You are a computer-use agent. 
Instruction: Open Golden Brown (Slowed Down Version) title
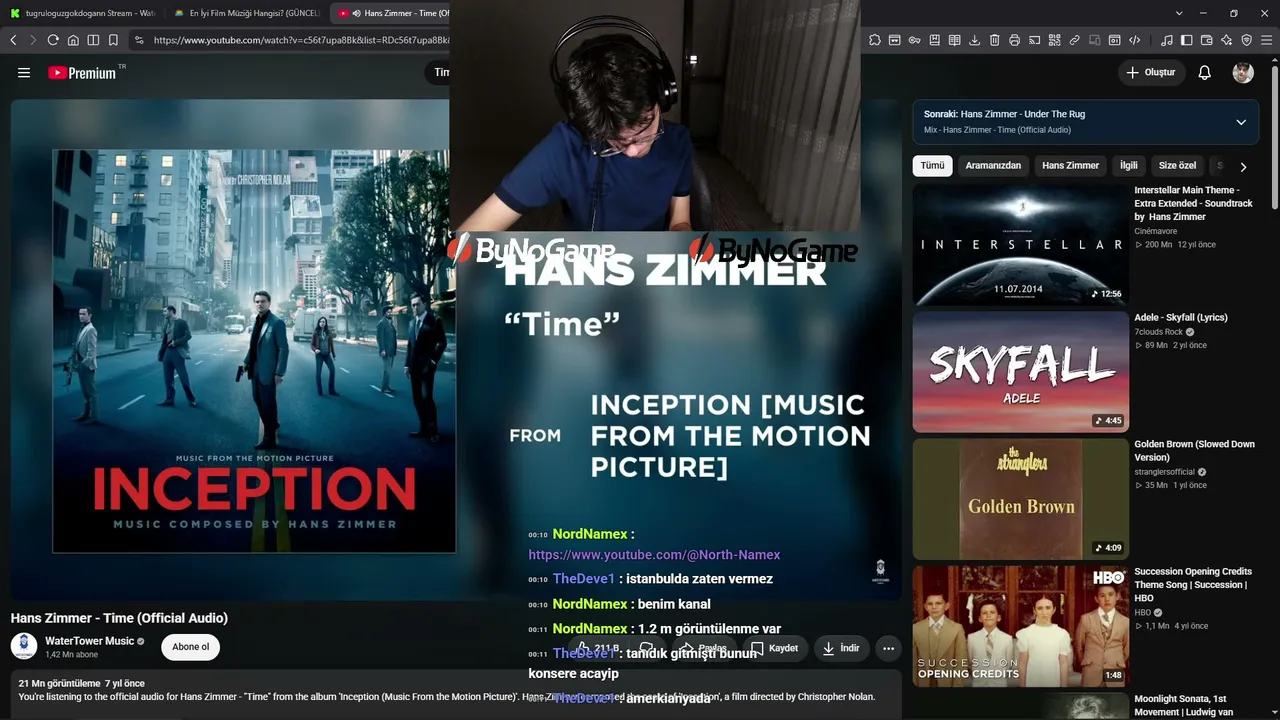click(x=1194, y=451)
